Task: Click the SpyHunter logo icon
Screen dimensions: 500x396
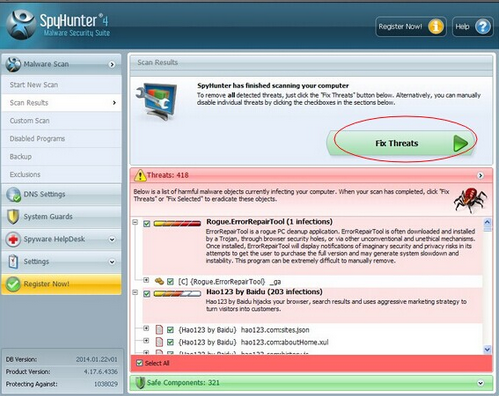Action: tap(21, 24)
